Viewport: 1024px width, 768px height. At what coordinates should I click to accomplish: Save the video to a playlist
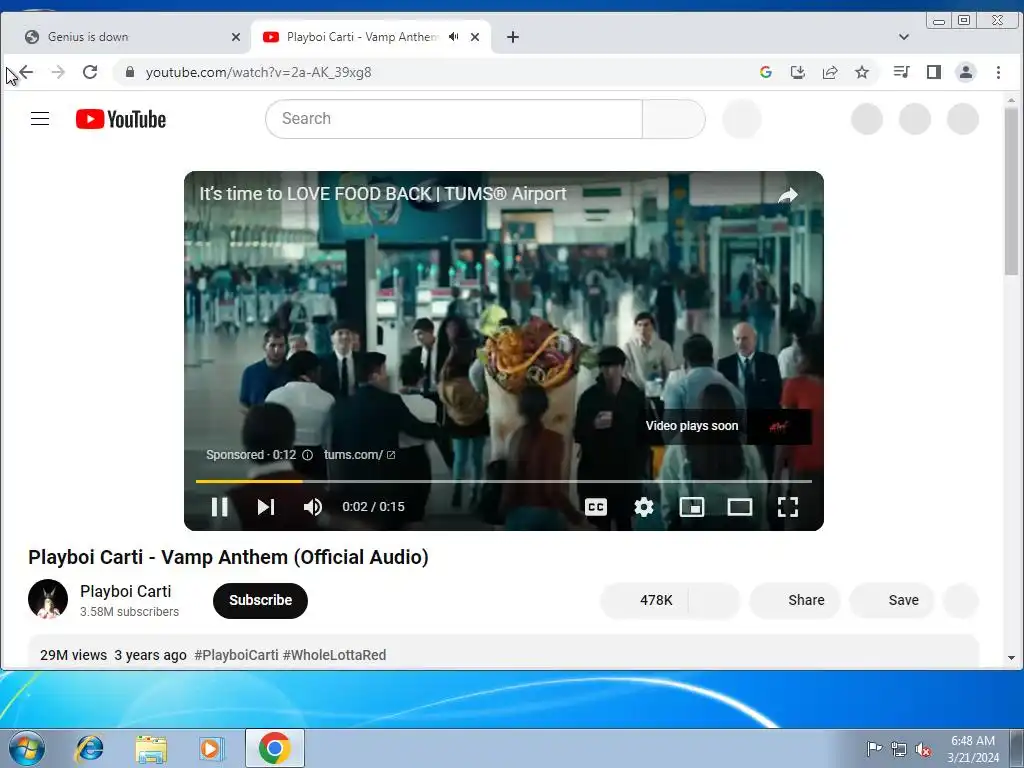[891, 600]
